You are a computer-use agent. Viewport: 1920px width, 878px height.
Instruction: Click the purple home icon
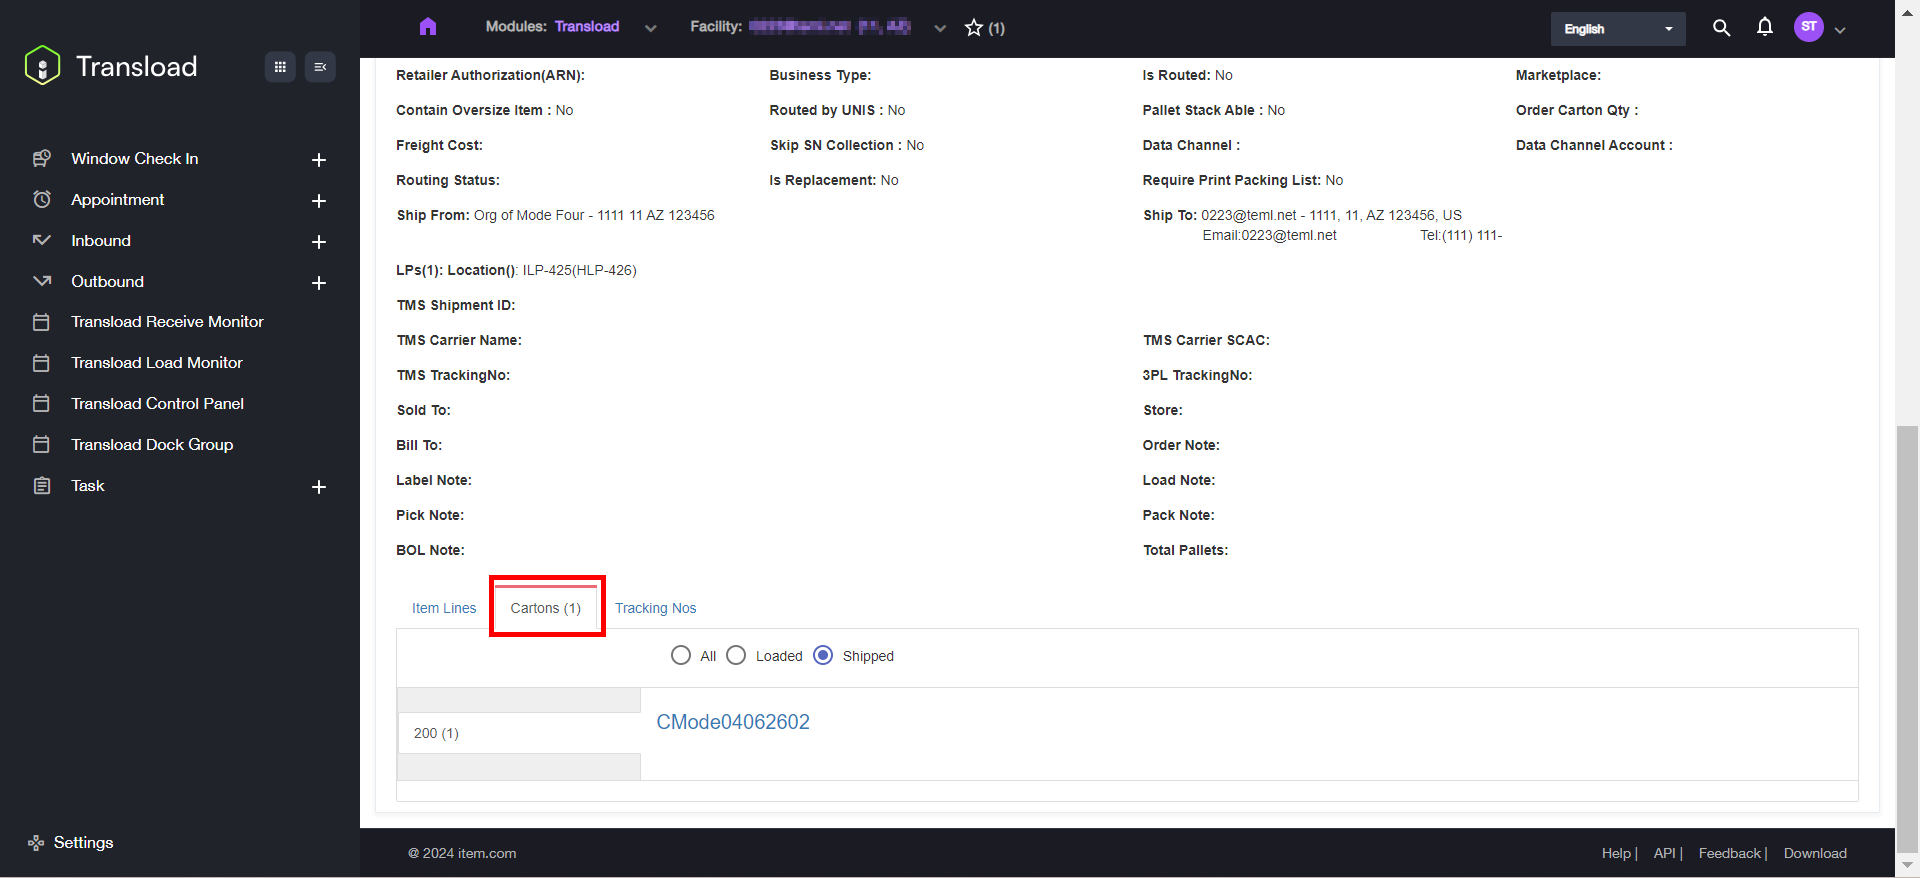click(428, 27)
